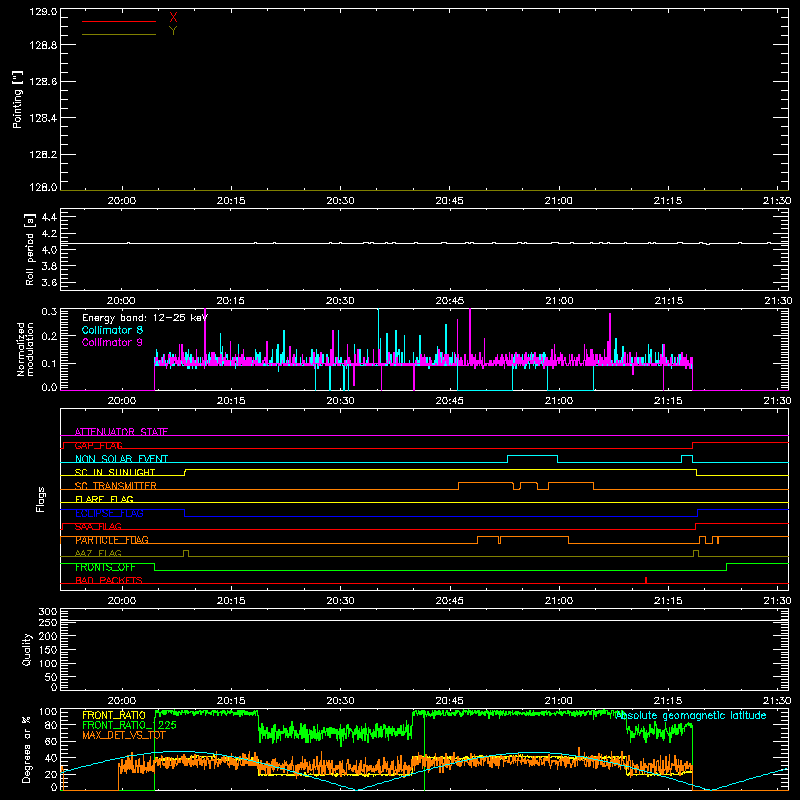Click the 3.6 tick on Roll period axis
Image resolution: width=800 pixels, height=800 pixels.
coord(49,283)
